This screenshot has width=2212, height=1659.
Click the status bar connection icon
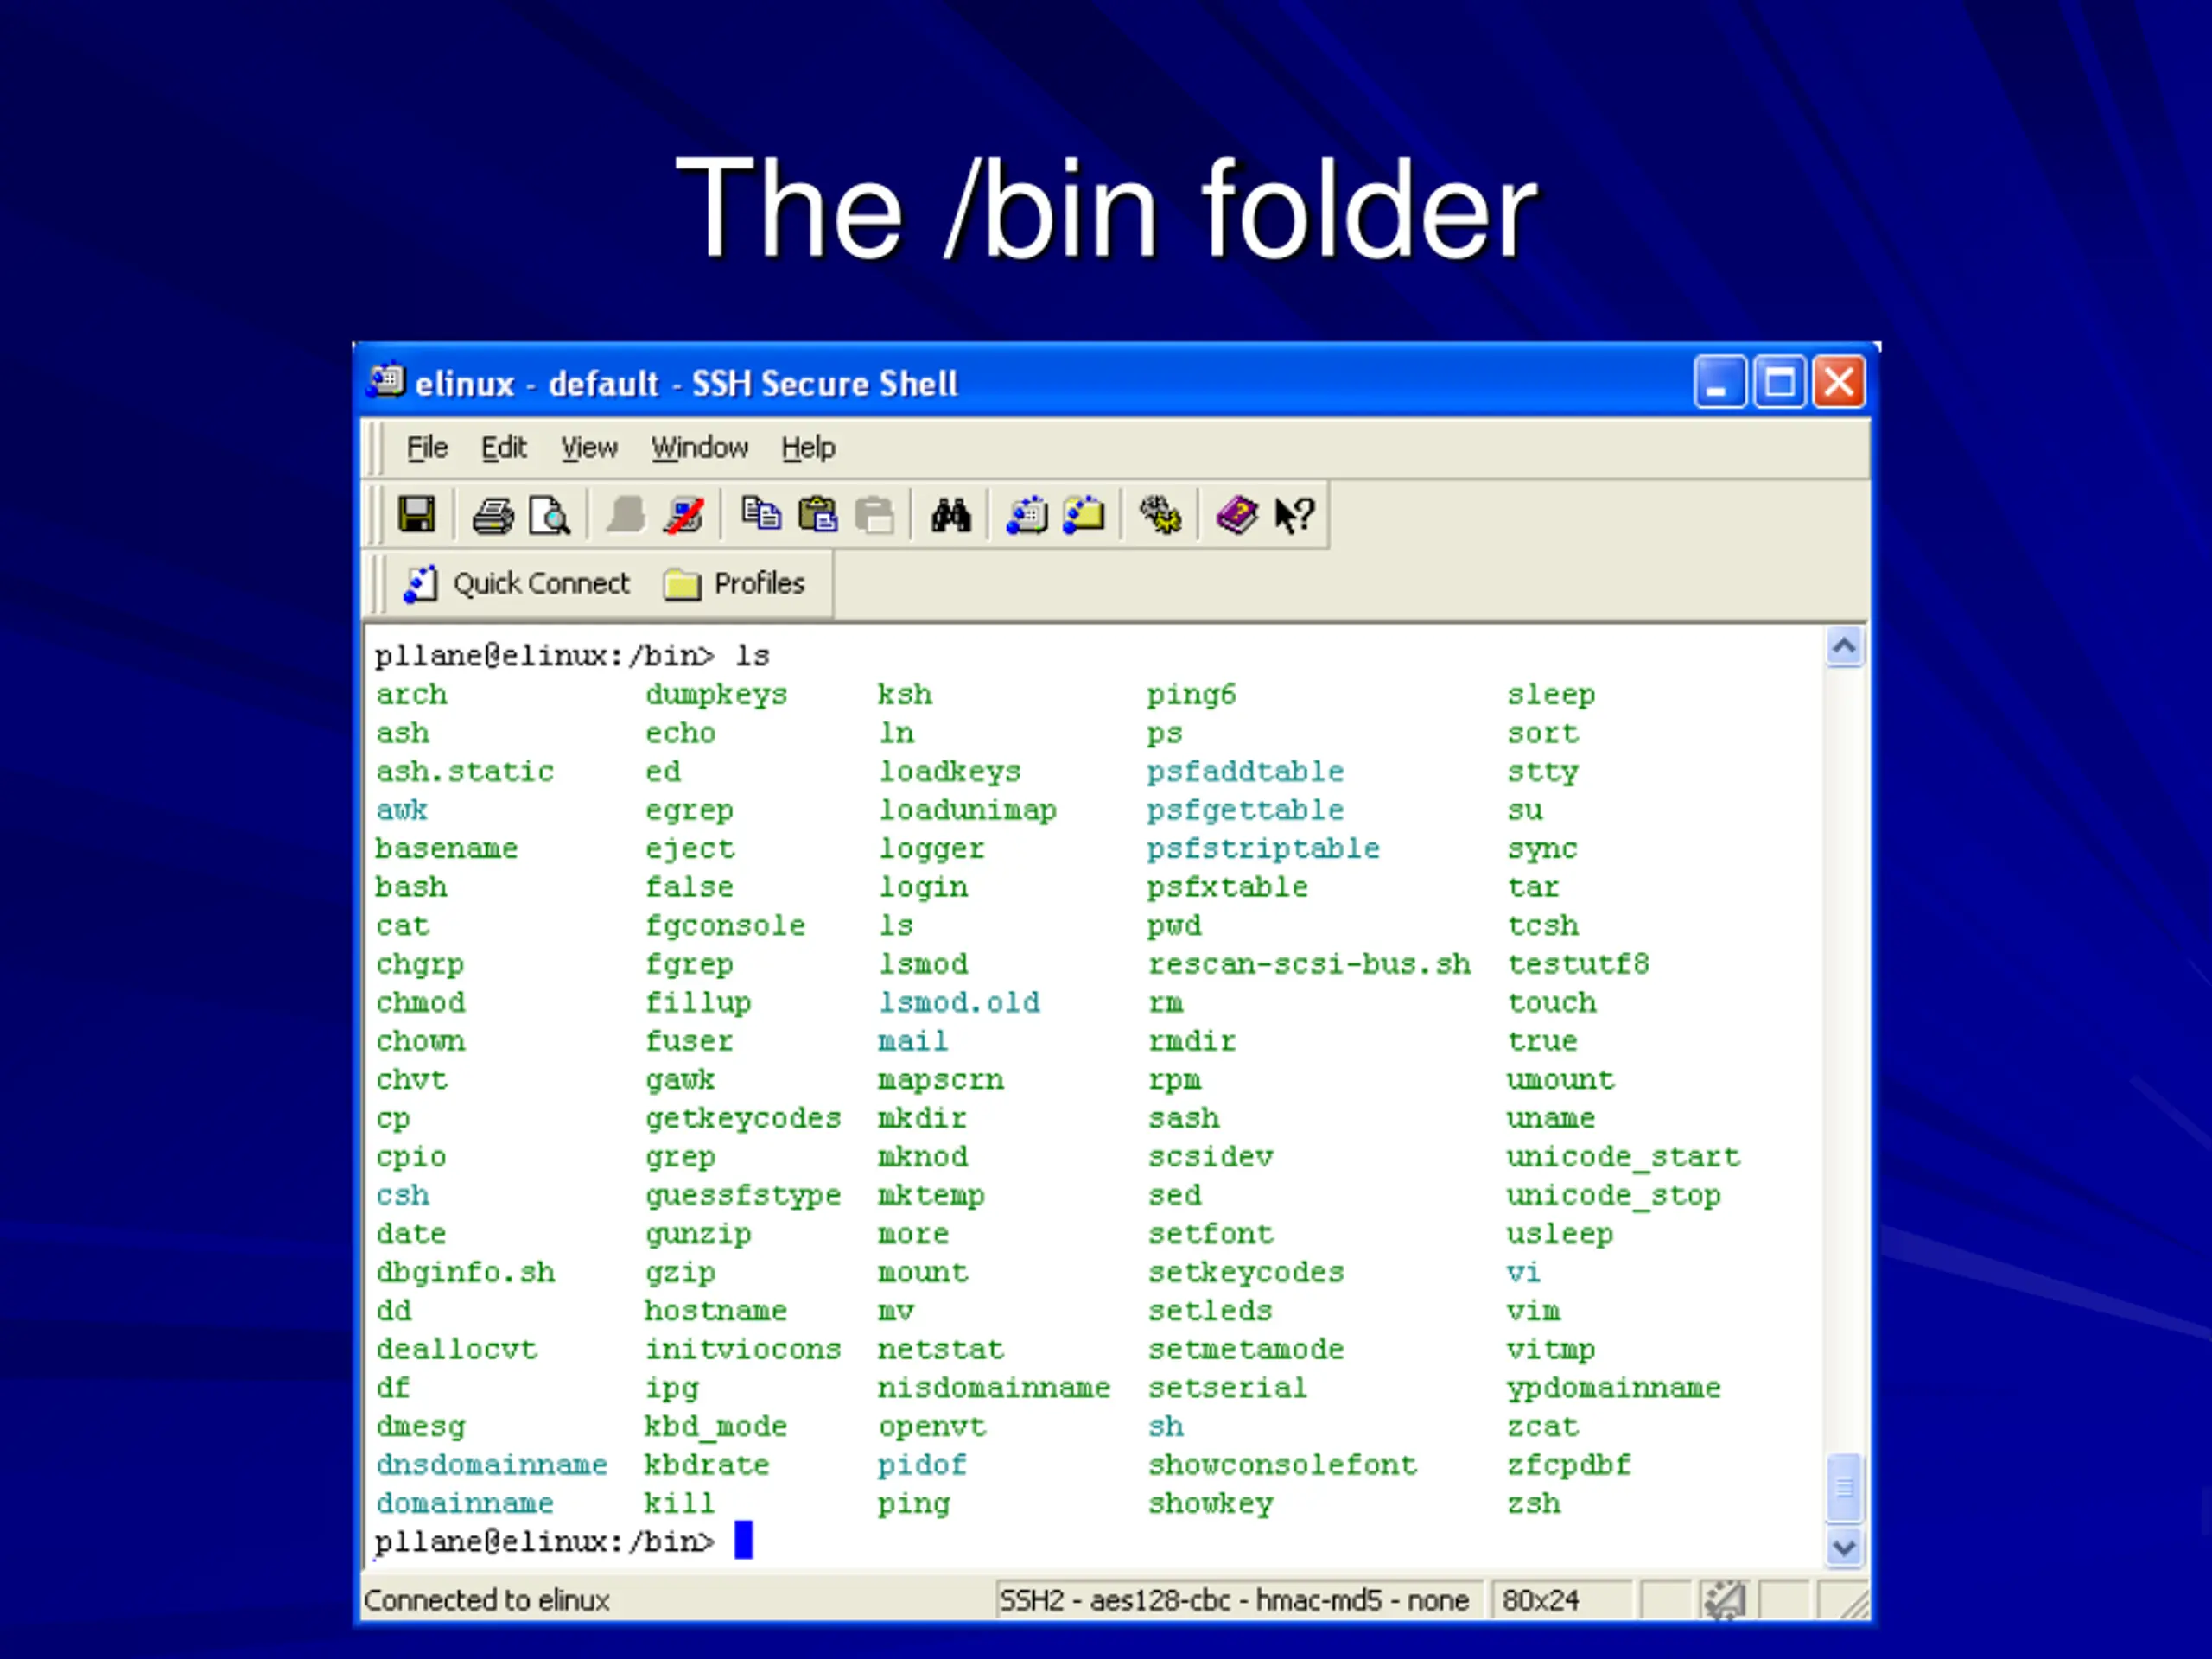click(1725, 1599)
